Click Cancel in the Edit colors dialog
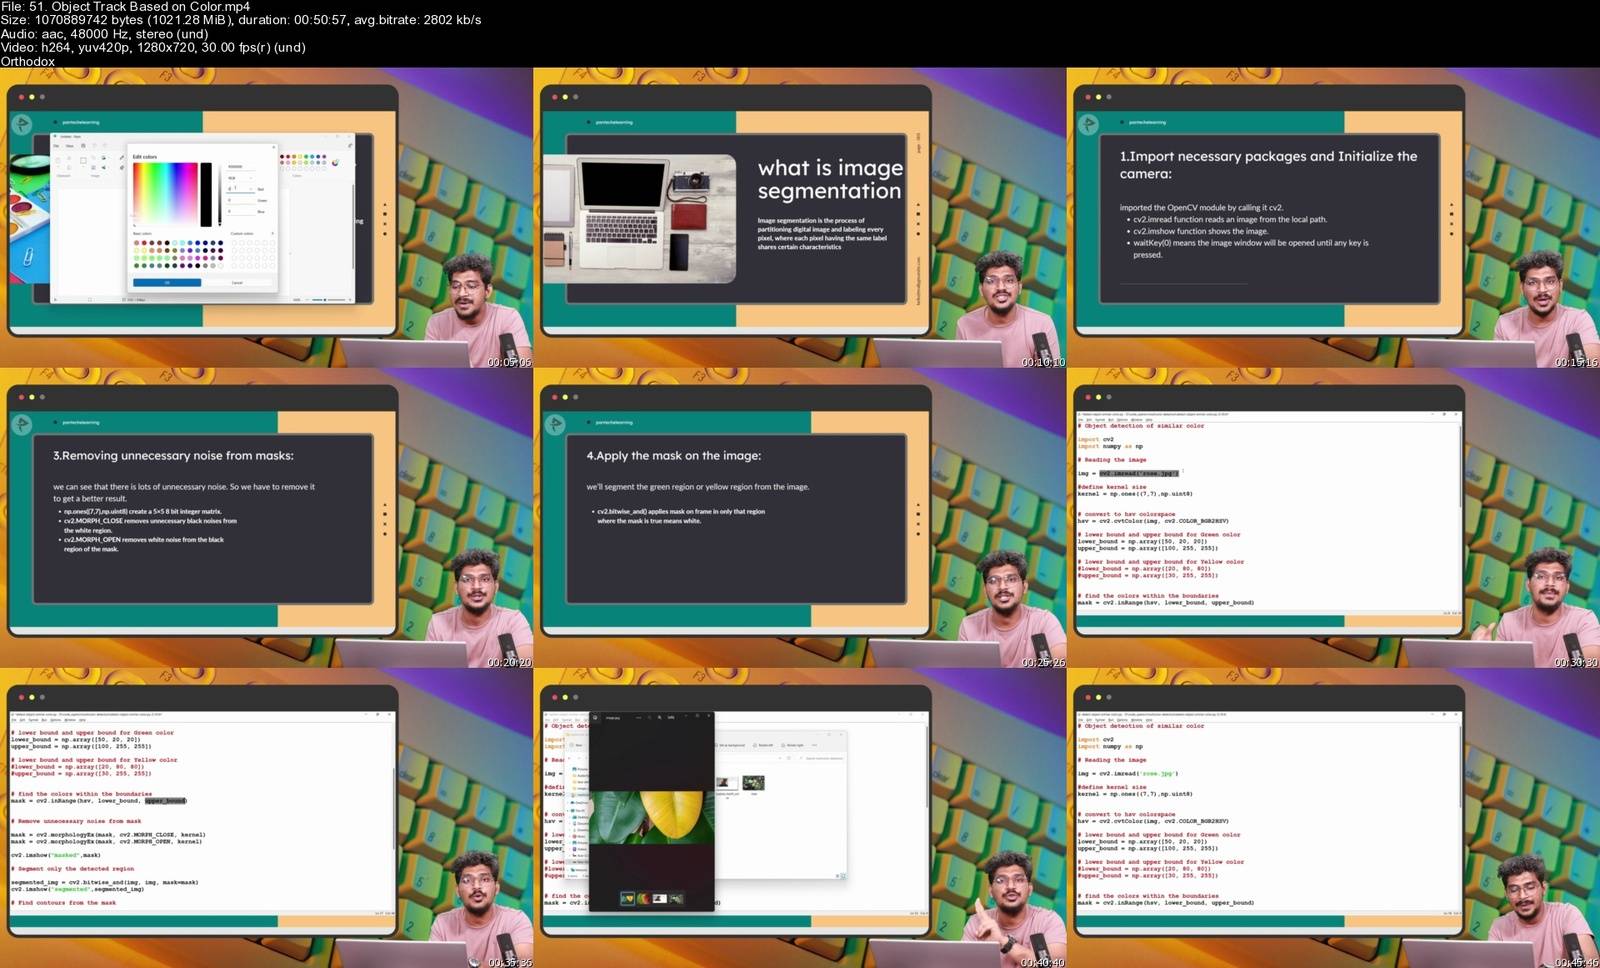1600x968 pixels. [237, 283]
